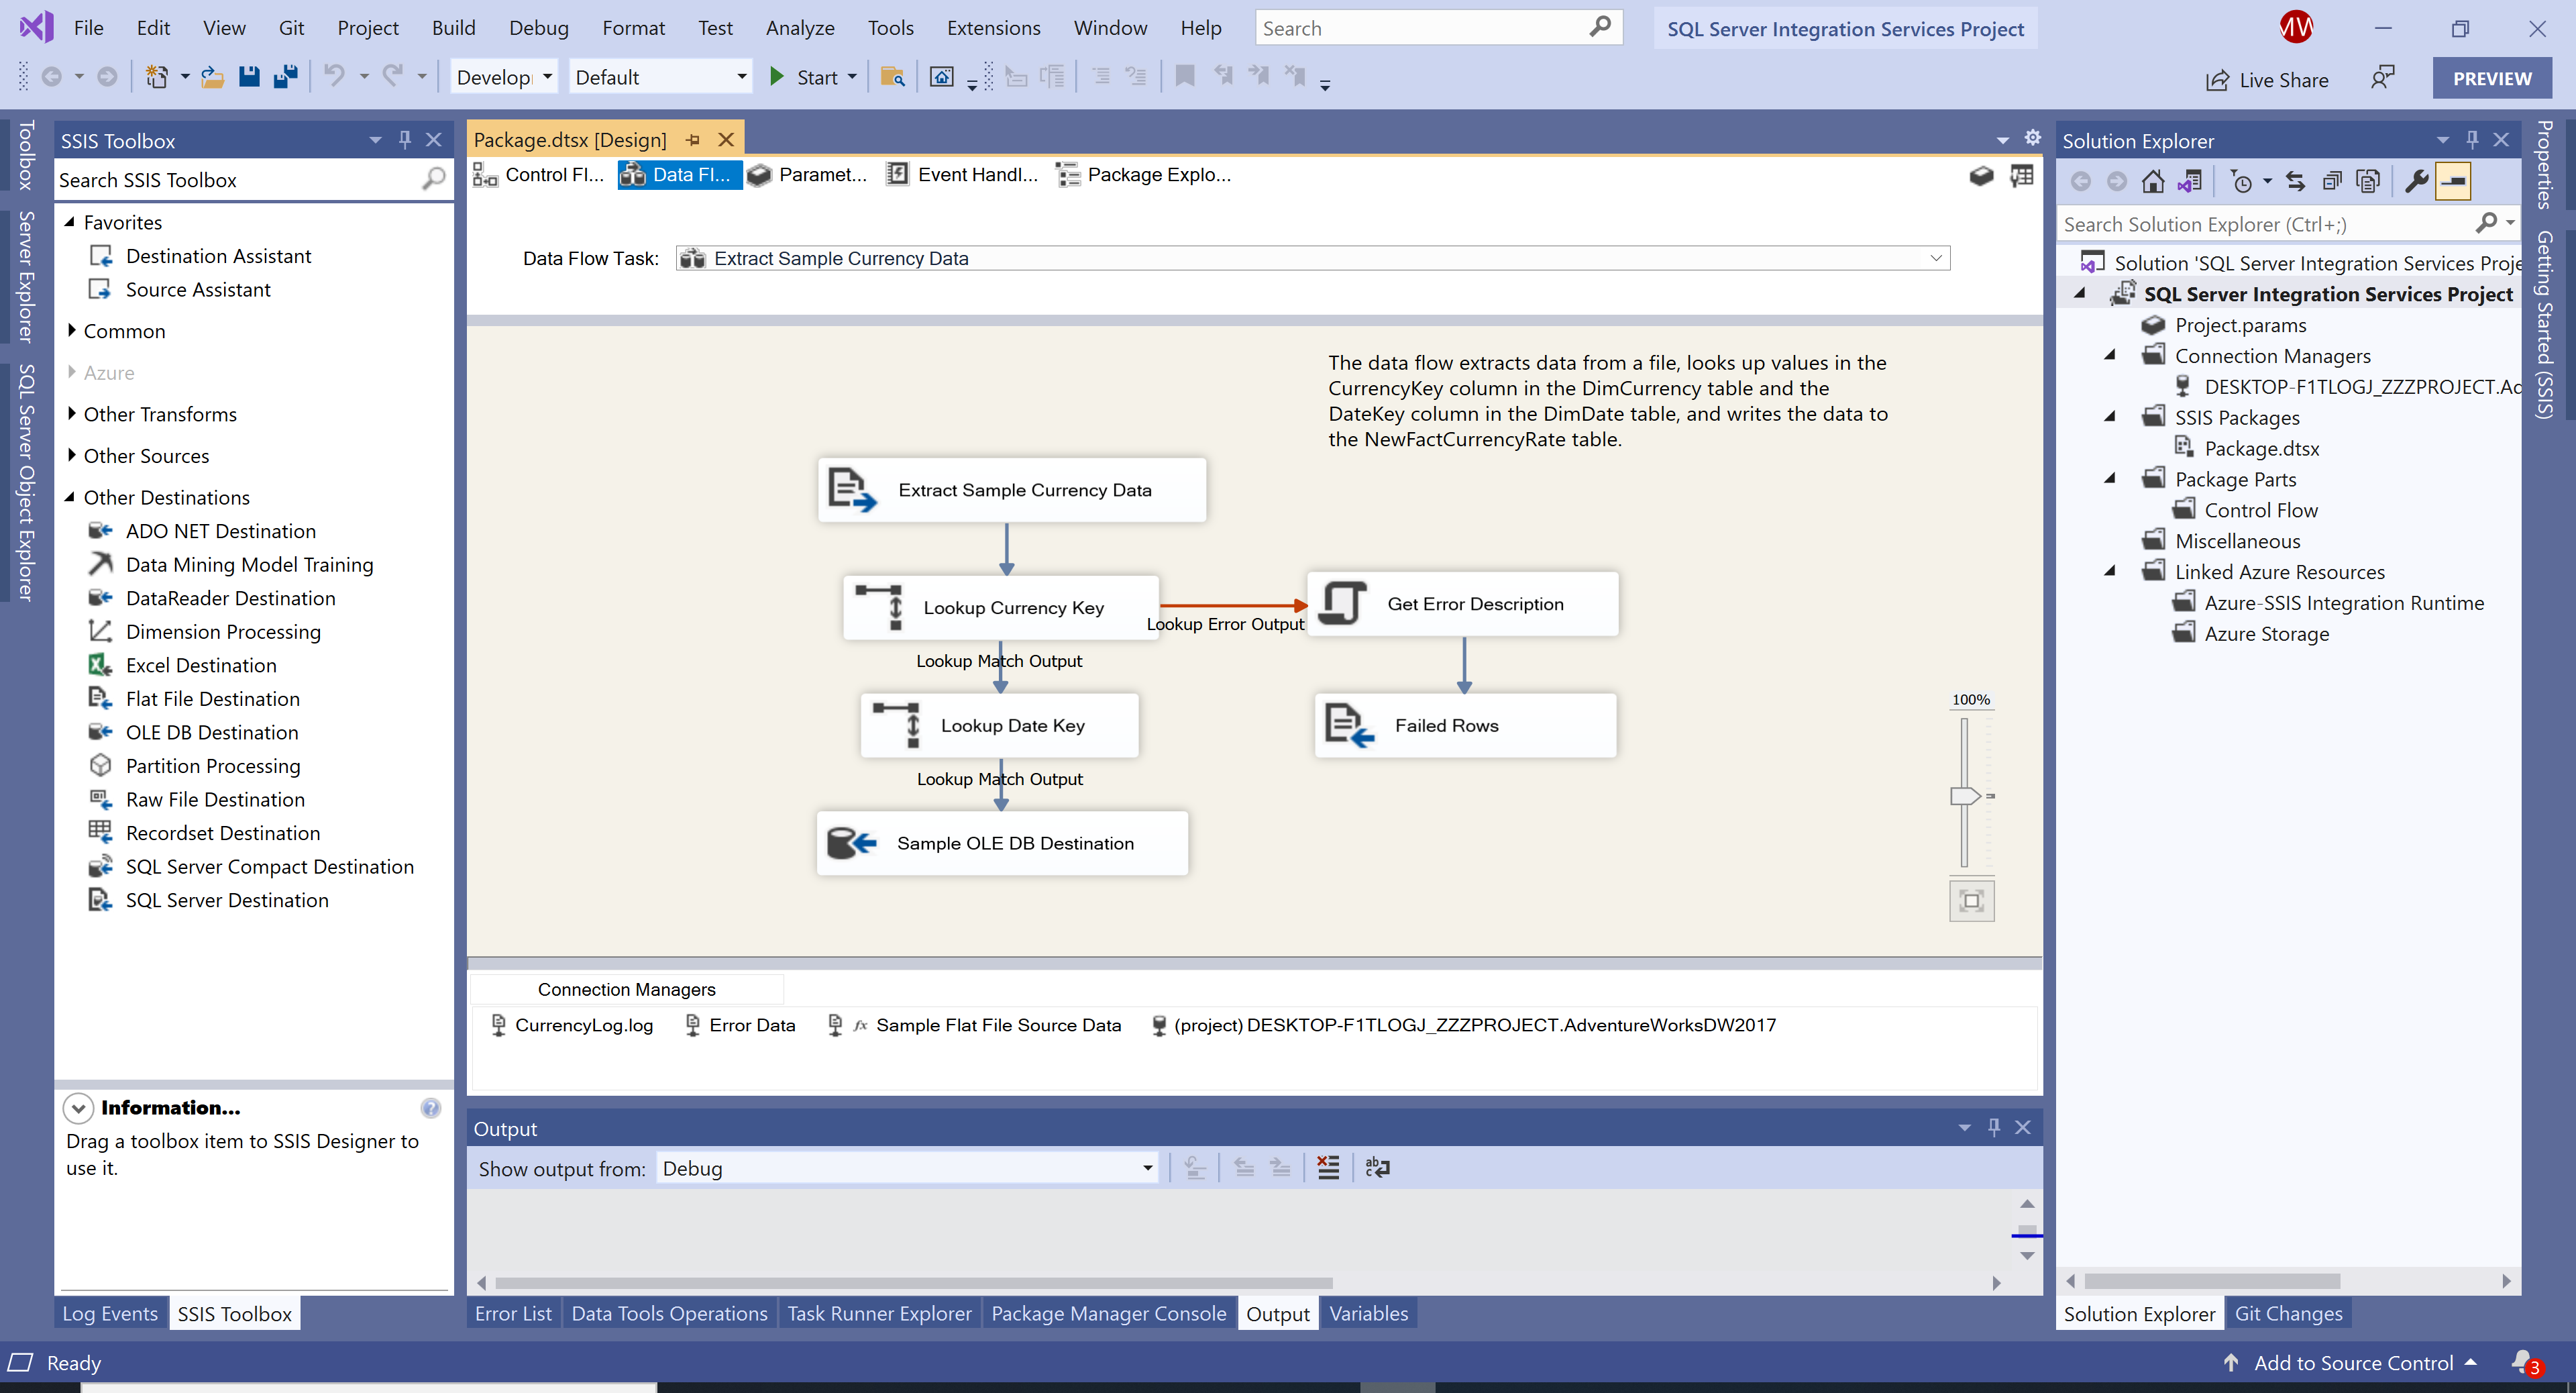Viewport: 2576px width, 1393px height.
Task: Click the Undo arrow icon
Action: (x=334, y=77)
